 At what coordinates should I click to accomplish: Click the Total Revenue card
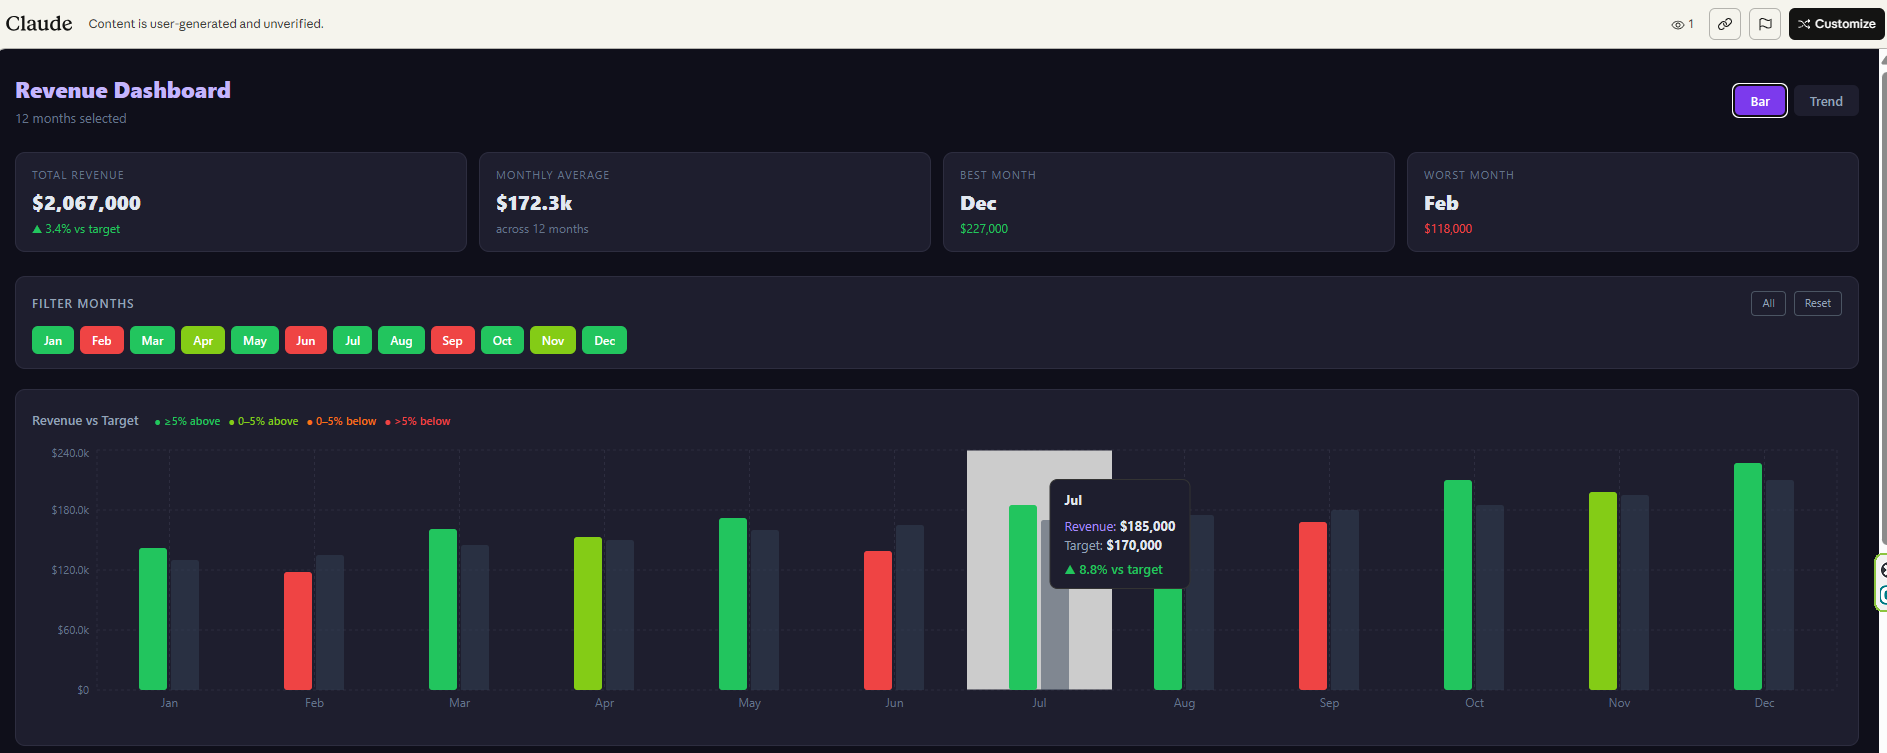pyautogui.click(x=241, y=202)
